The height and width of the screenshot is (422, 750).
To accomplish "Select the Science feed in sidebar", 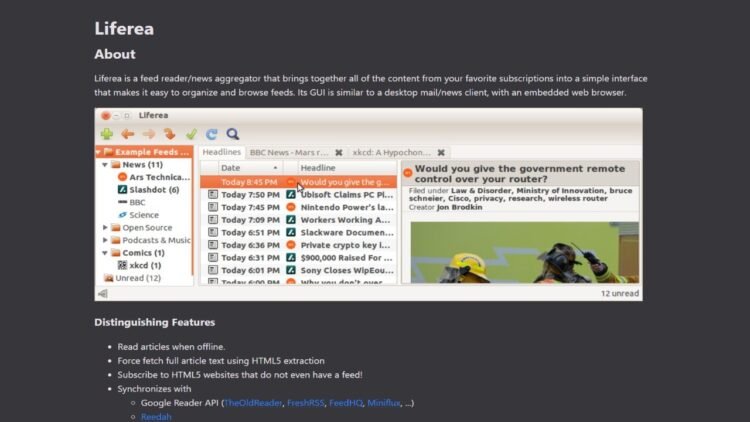I will [x=144, y=215].
